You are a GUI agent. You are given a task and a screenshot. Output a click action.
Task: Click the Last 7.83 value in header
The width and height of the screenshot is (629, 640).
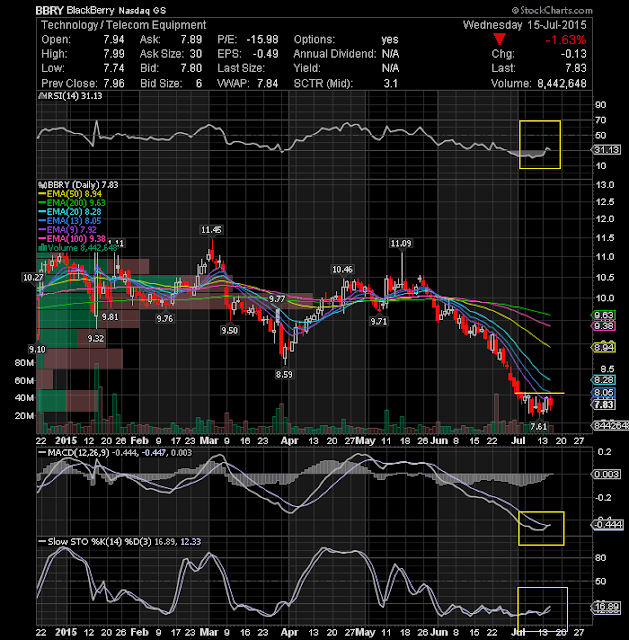[x=576, y=68]
